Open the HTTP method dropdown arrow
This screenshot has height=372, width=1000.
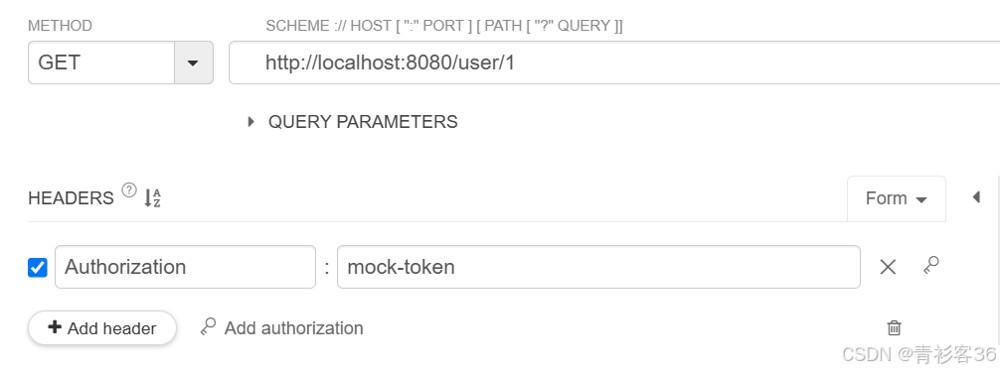coord(193,63)
